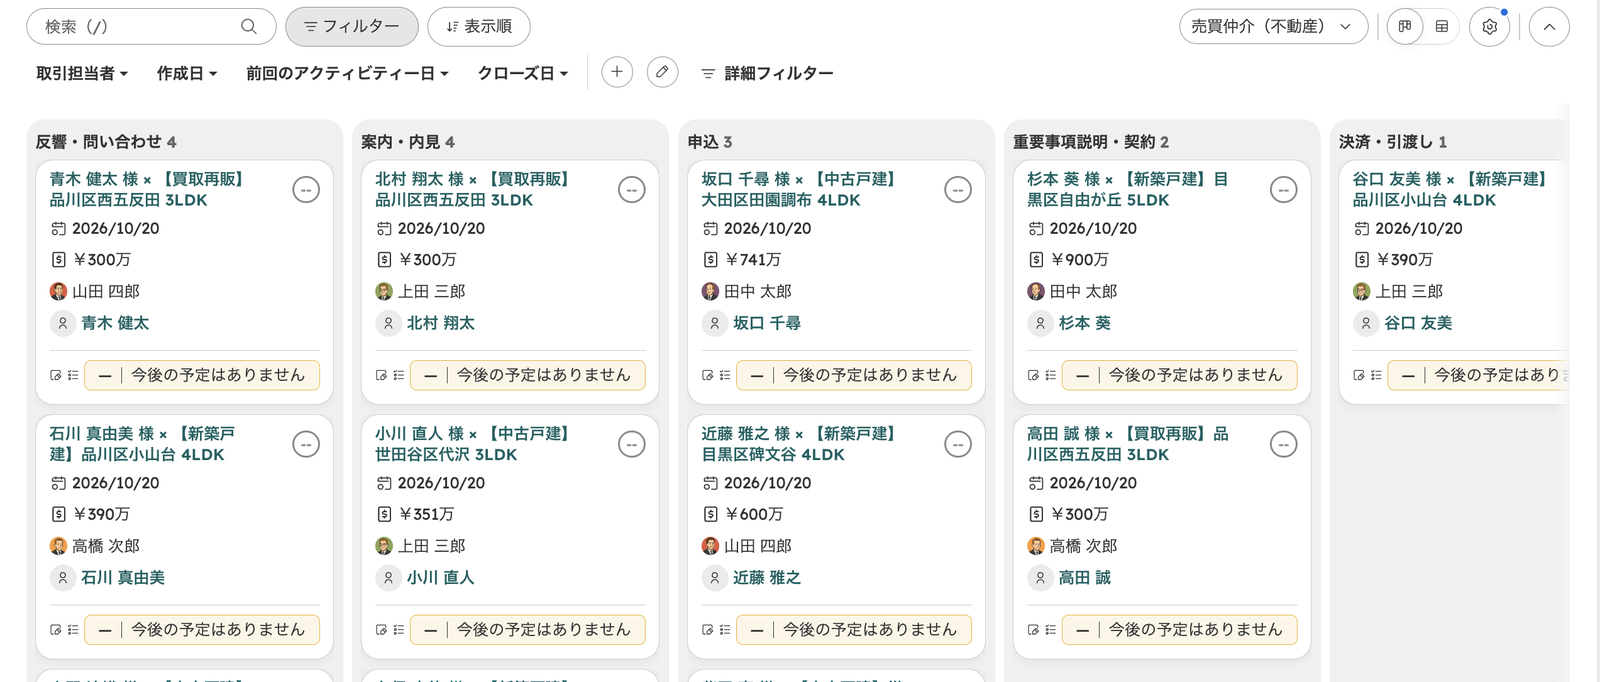Viewport: 1600px width, 682px height.
Task: Open the action menu on 杉本 葵 card
Action: coord(1284,189)
